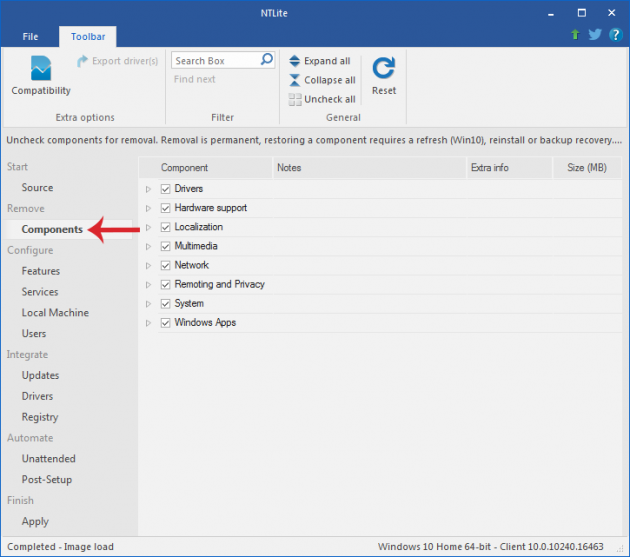
Task: Expand the System tree node
Action: (148, 304)
